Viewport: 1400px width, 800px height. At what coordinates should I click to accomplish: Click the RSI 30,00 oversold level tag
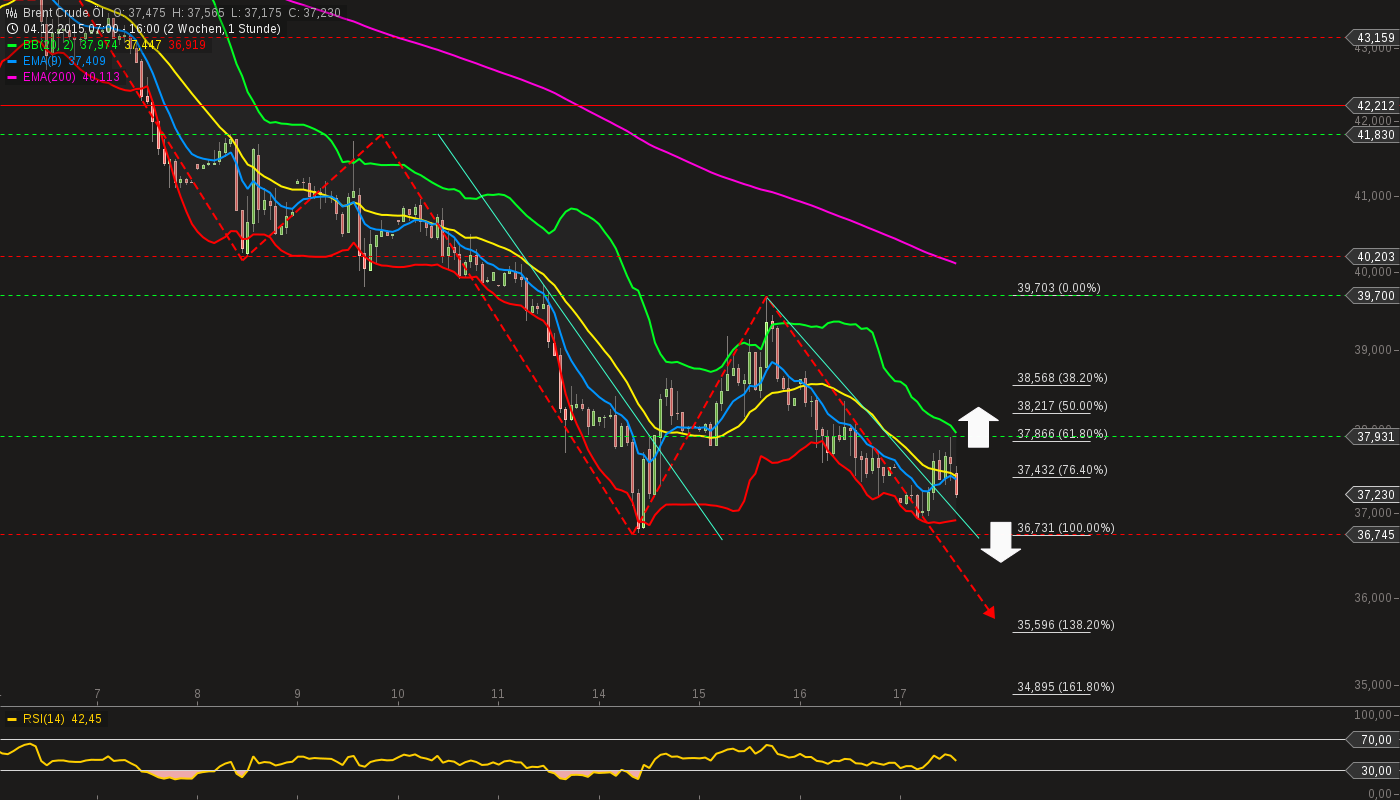click(x=1375, y=771)
